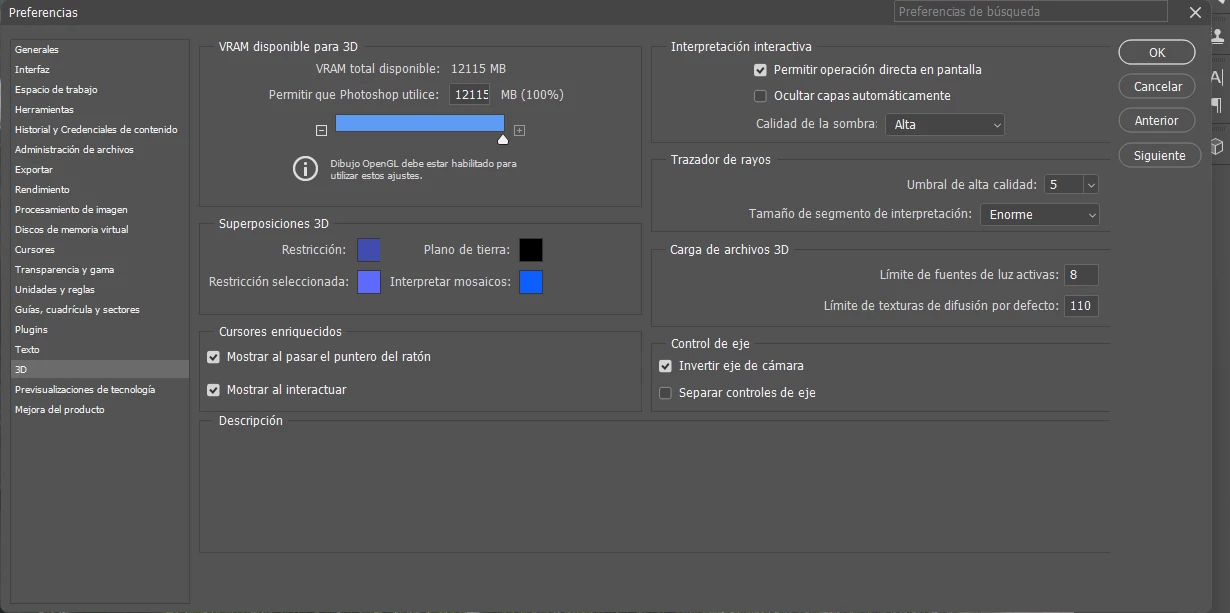
Task: Enable Separar controles de eje
Action: pos(665,393)
